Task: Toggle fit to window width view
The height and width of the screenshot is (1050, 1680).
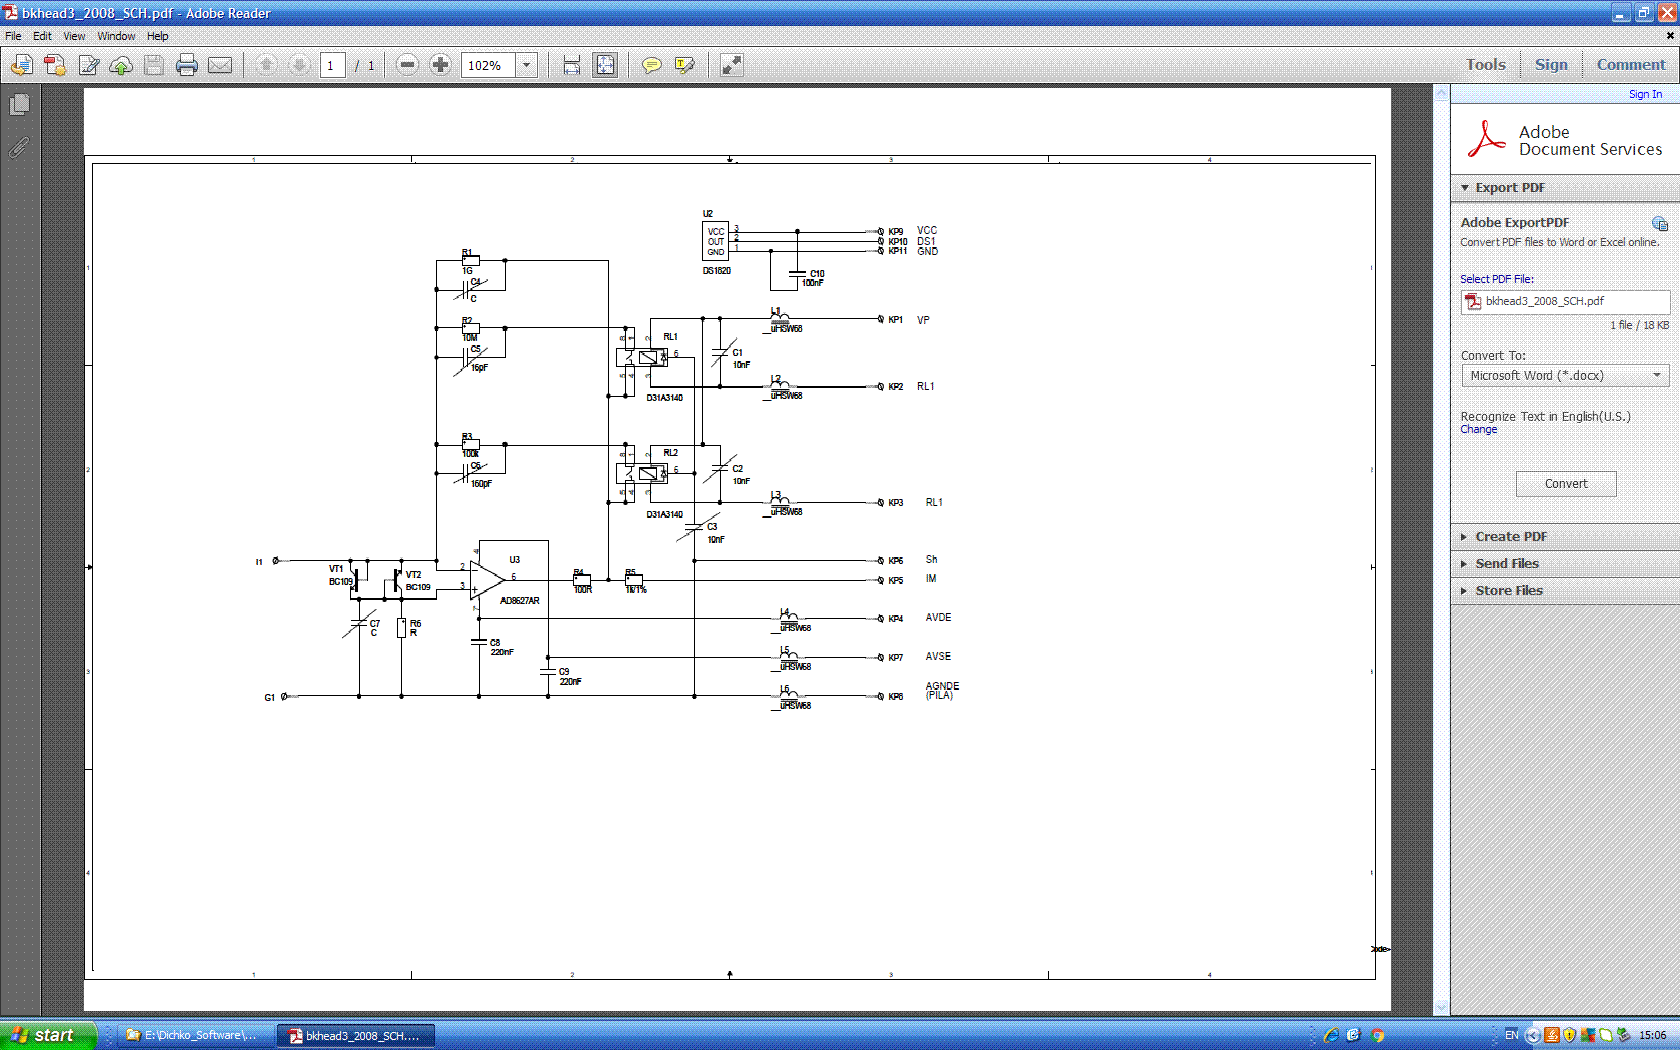Action: pos(571,66)
